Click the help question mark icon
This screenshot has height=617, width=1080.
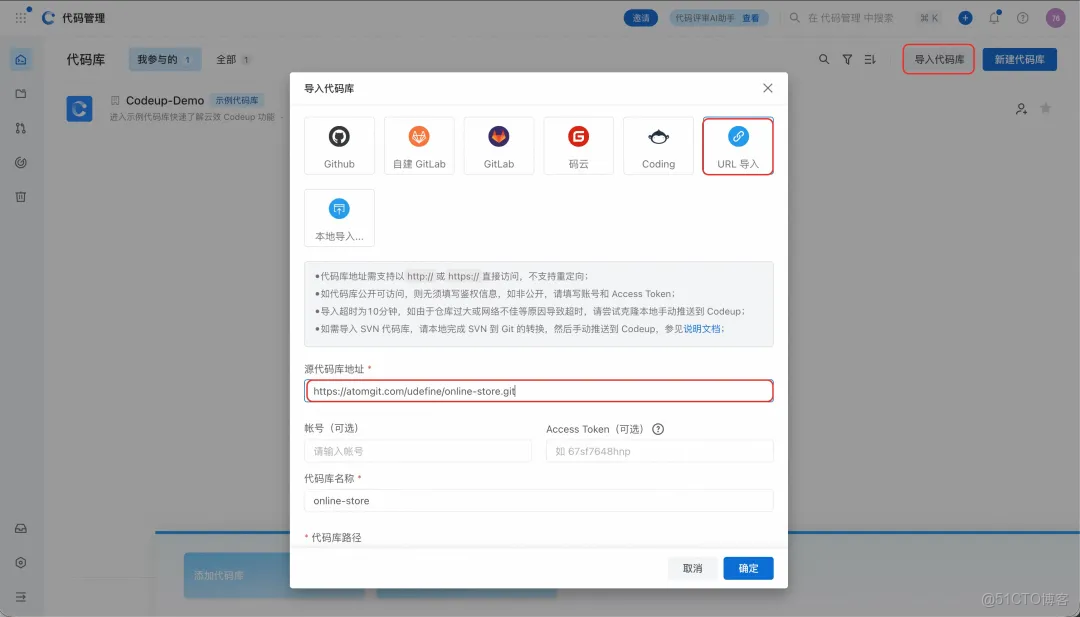tap(1021, 17)
